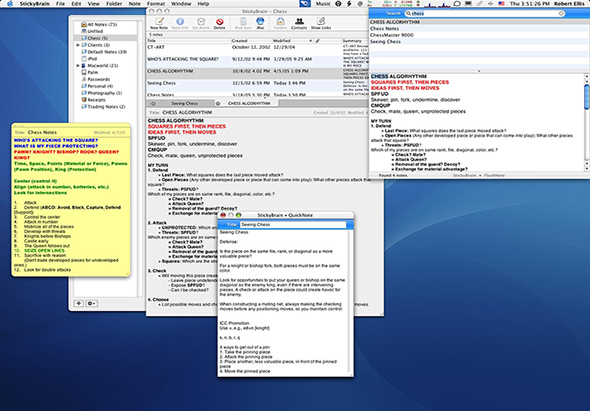Click the Summary column header
This screenshot has width=590, height=411.
point(355,41)
